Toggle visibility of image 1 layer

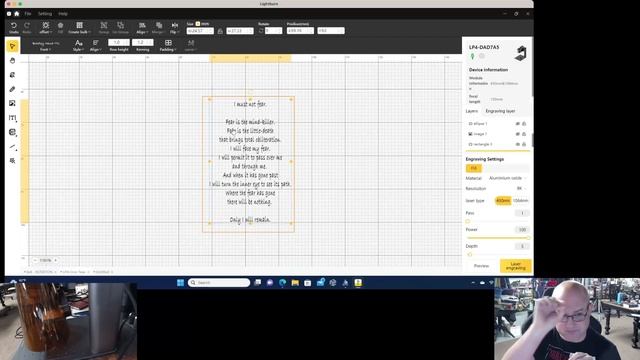point(518,134)
